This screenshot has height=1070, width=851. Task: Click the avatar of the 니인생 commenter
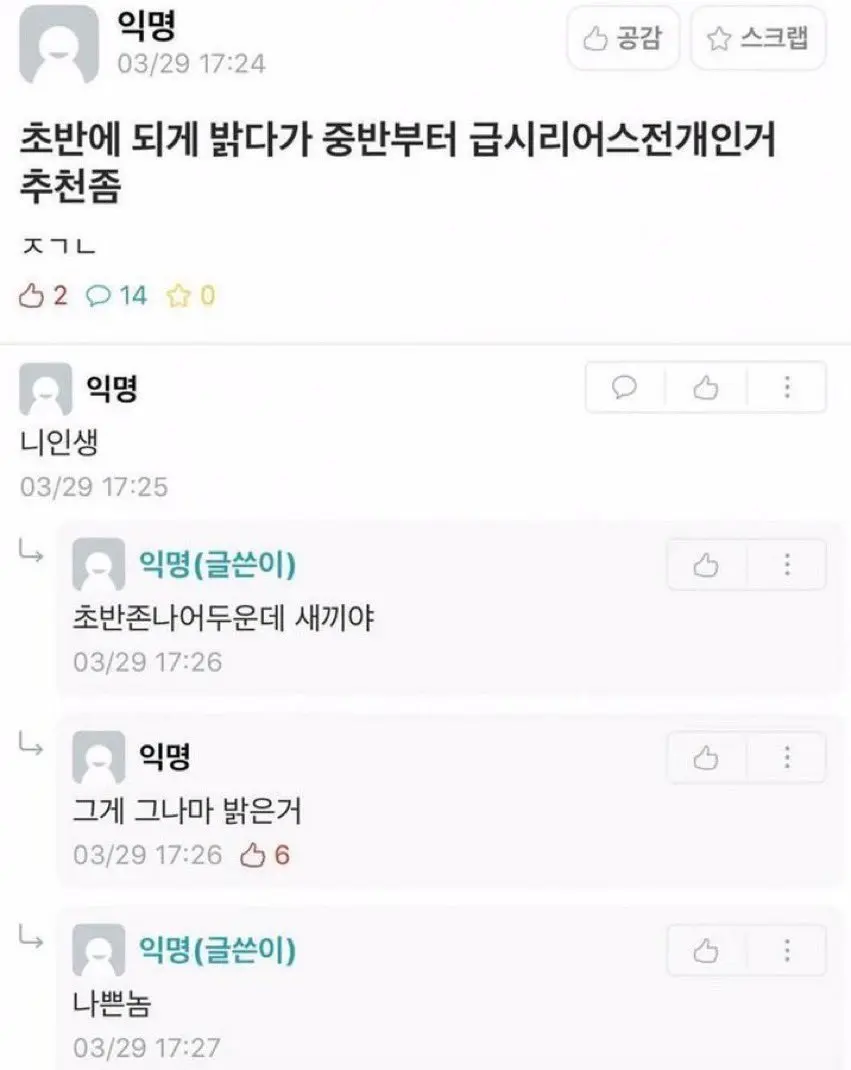point(45,389)
